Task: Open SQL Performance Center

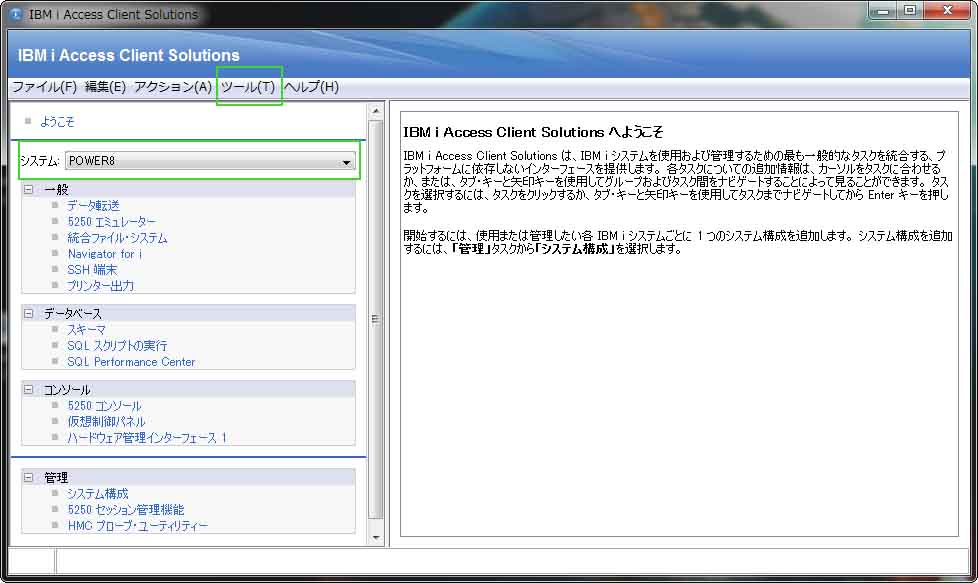Action: click(131, 362)
